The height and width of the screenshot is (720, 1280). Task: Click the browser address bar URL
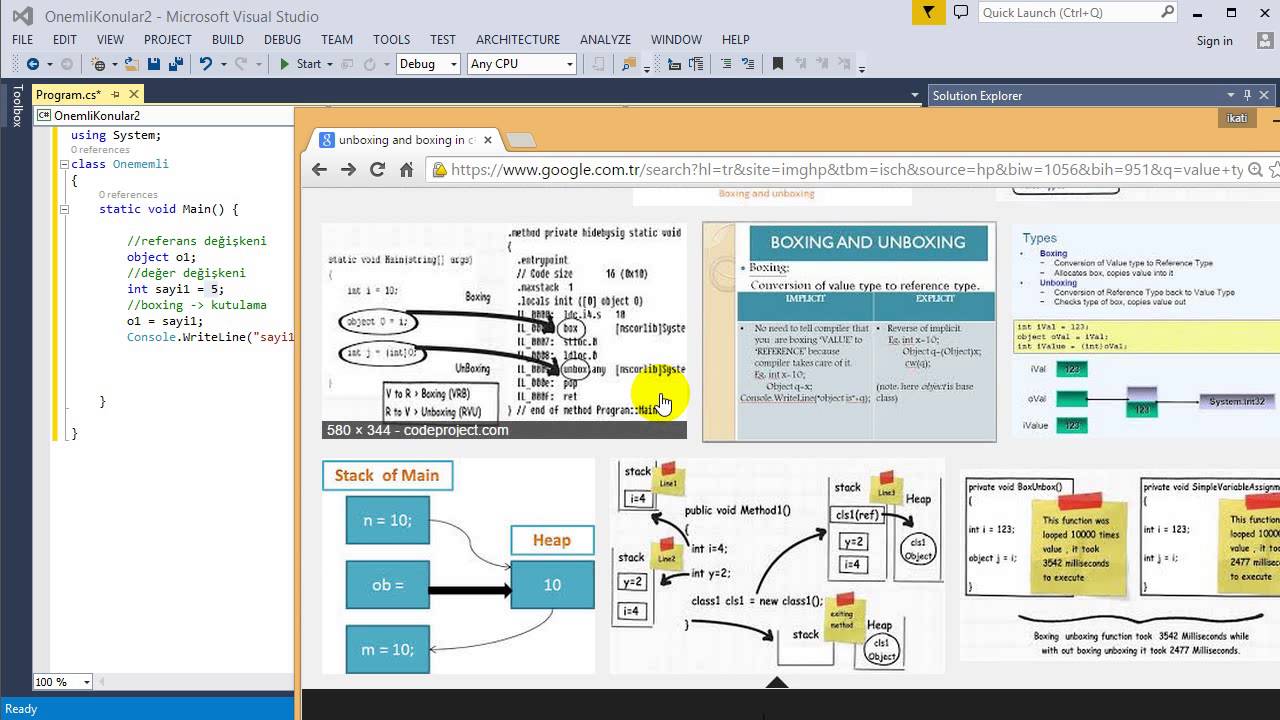[x=847, y=170]
